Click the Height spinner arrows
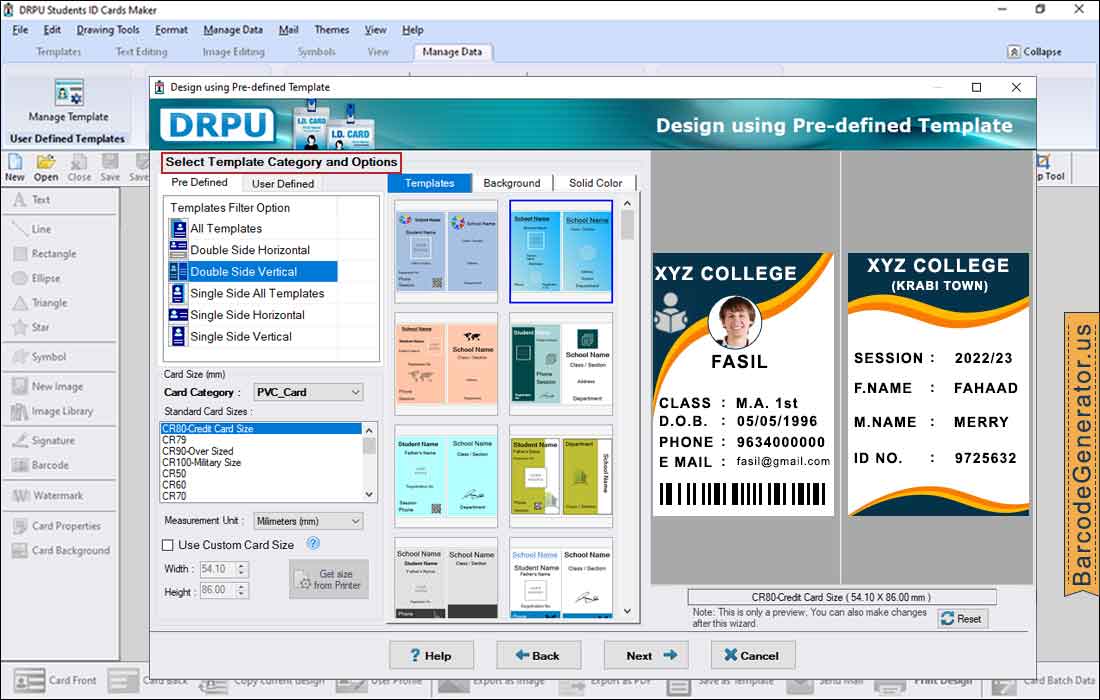 242,591
